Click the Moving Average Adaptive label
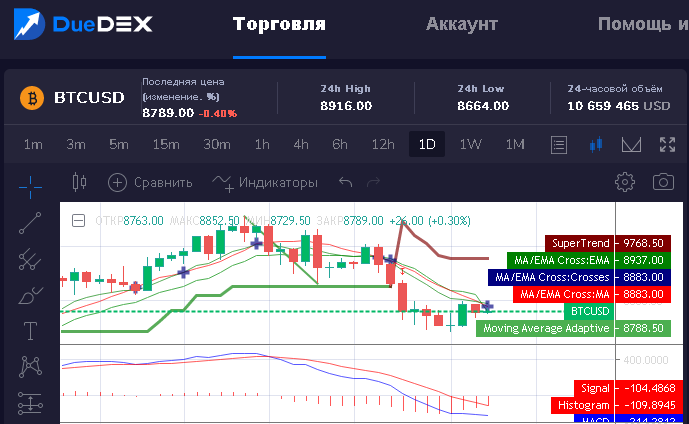Image resolution: width=689 pixels, height=424 pixels. 573,328
